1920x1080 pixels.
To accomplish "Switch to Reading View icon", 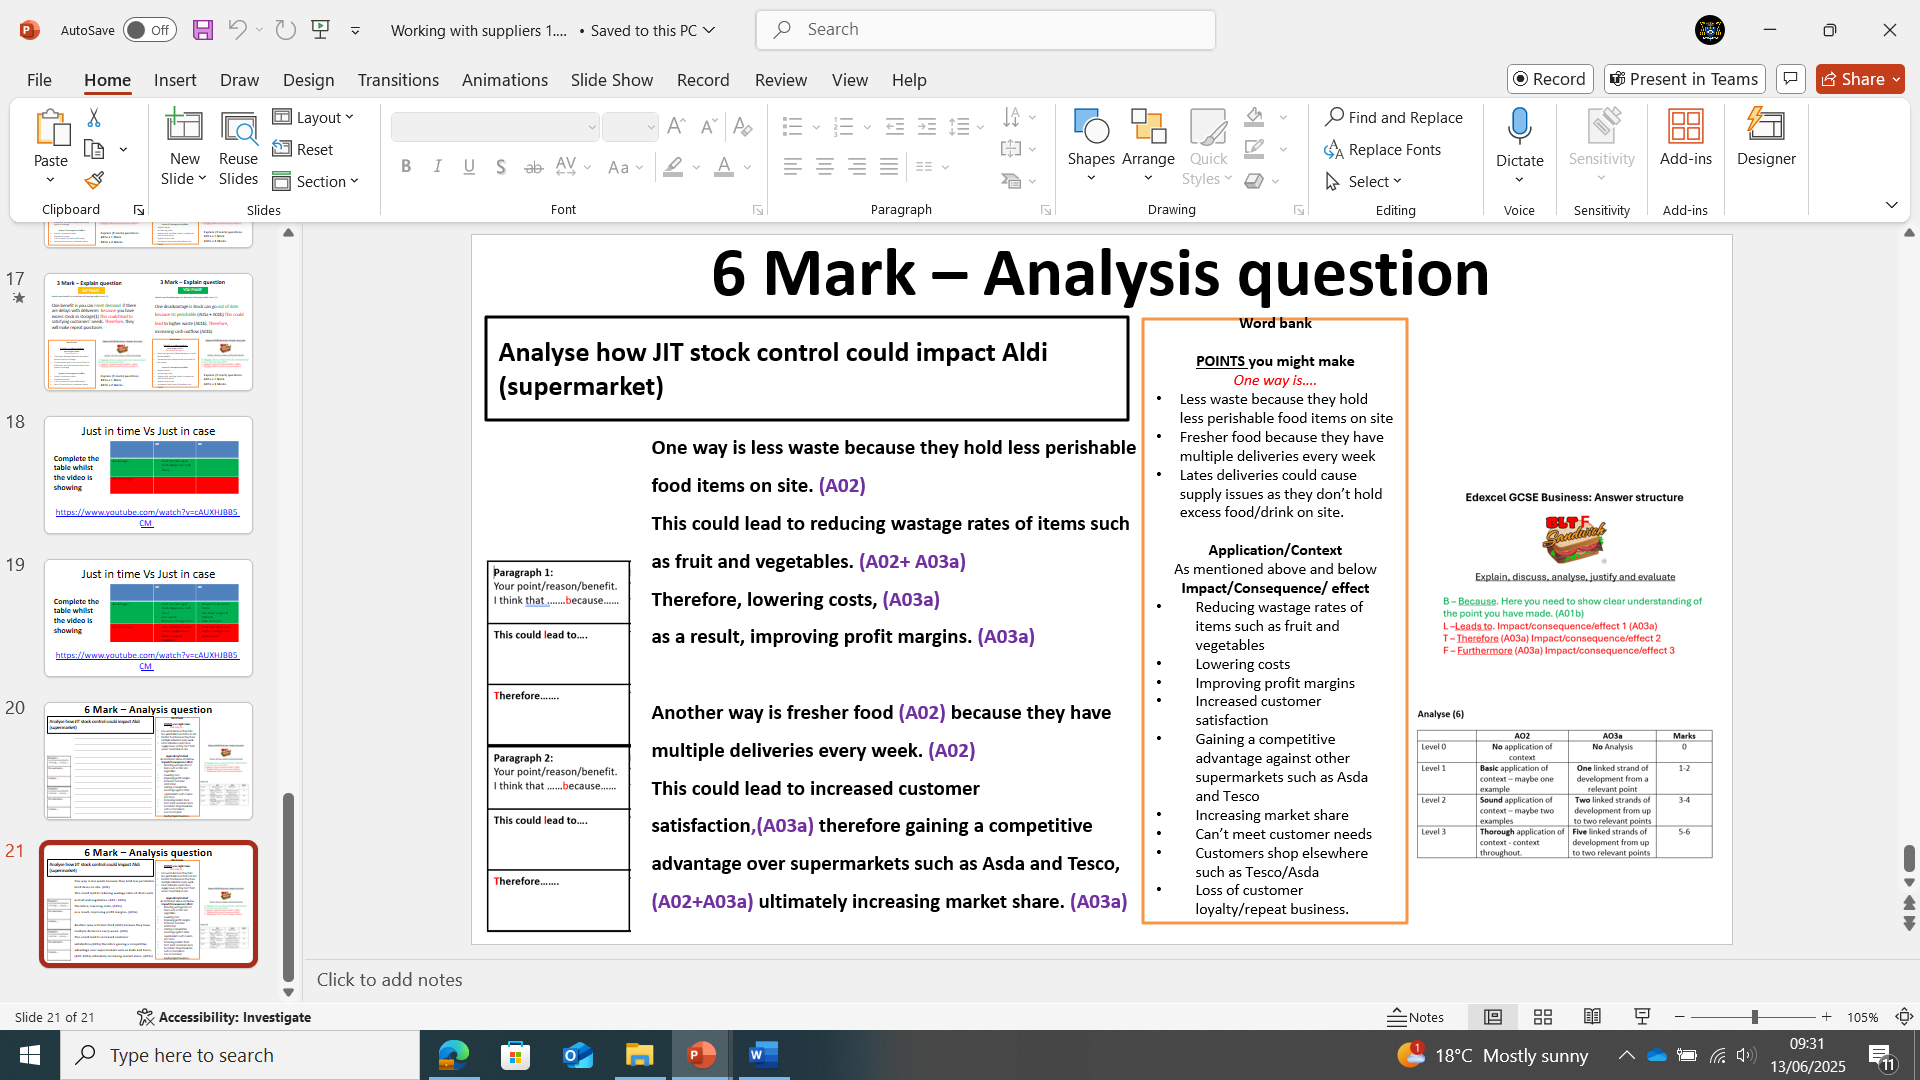I will pyautogui.click(x=1592, y=1017).
